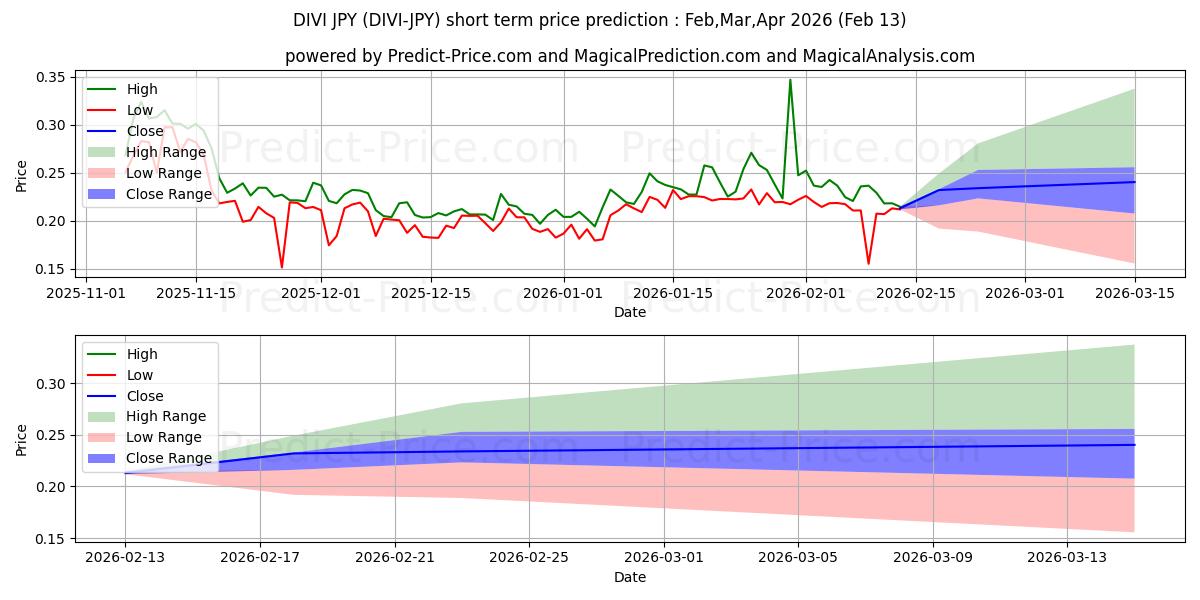Viewport: 1200px width, 600px height.
Task: Click the 2026-03-05 tick on the bottom chart
Action: click(x=798, y=557)
